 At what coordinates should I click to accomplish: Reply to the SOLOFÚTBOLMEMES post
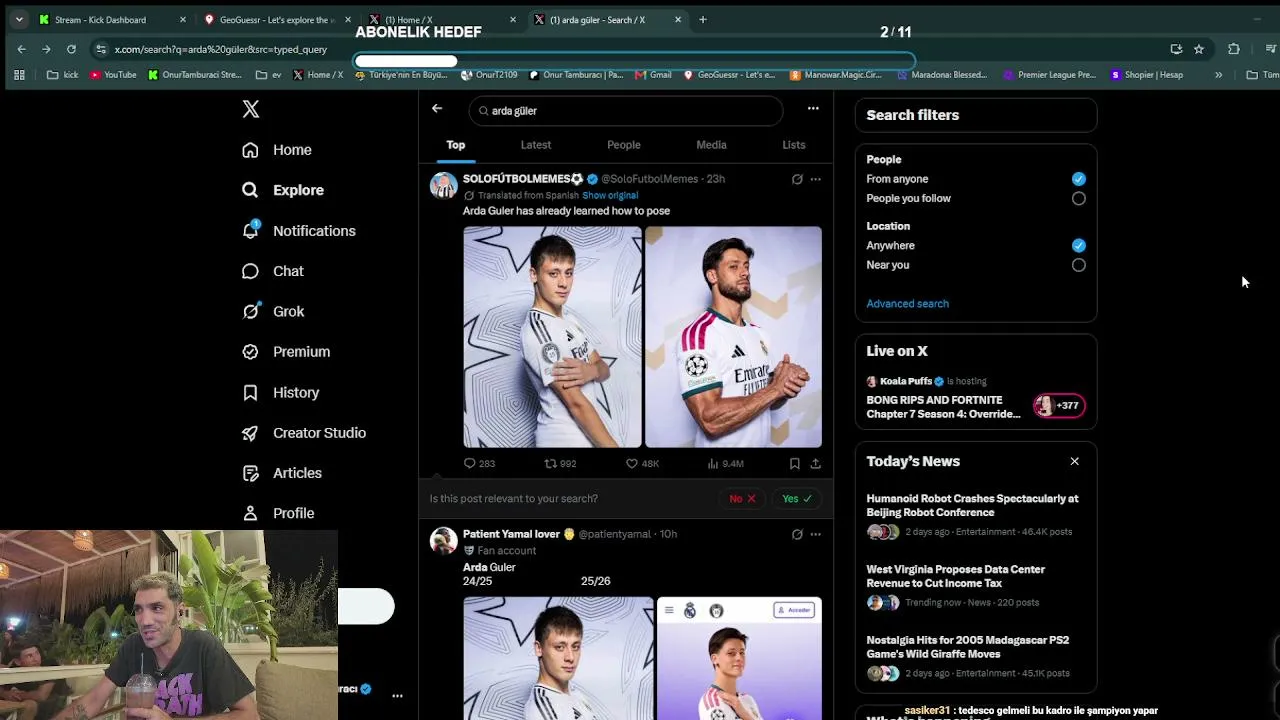pos(479,463)
